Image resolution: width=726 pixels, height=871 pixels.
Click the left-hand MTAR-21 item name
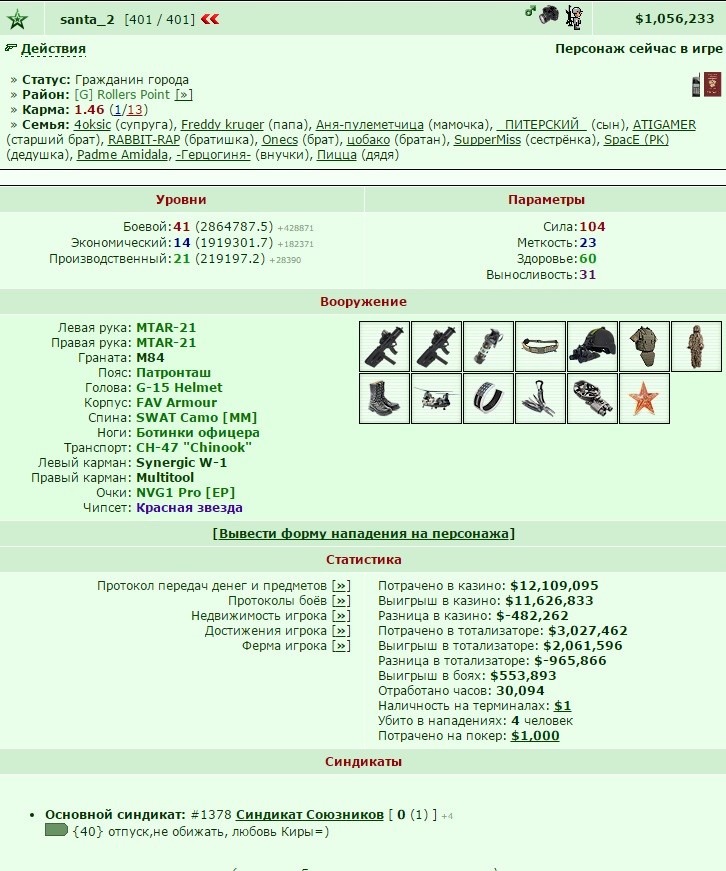click(x=166, y=328)
